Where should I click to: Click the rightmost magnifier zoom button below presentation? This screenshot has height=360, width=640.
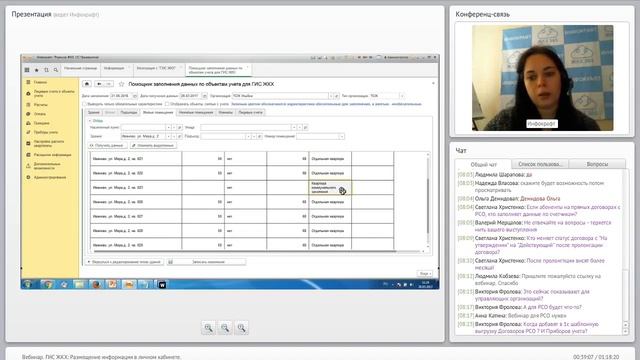tap(241, 328)
